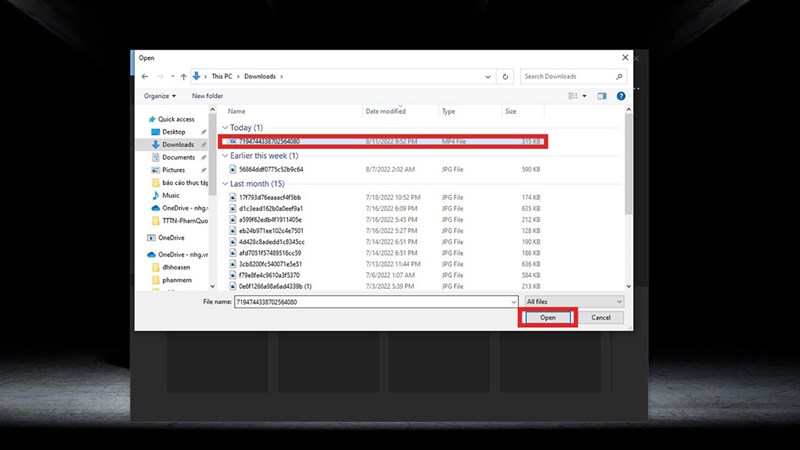This screenshot has width=800, height=450.
Task: Open the Help question mark icon
Action: point(621,96)
